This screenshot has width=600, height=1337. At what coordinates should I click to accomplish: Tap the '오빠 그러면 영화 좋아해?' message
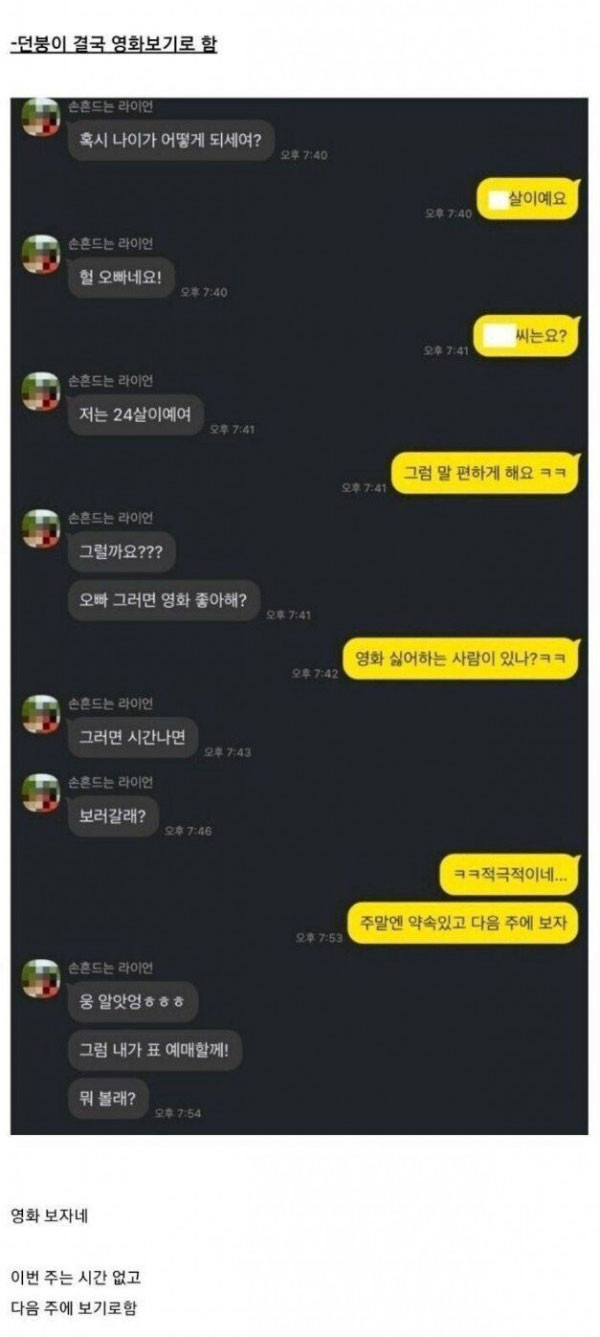click(163, 600)
